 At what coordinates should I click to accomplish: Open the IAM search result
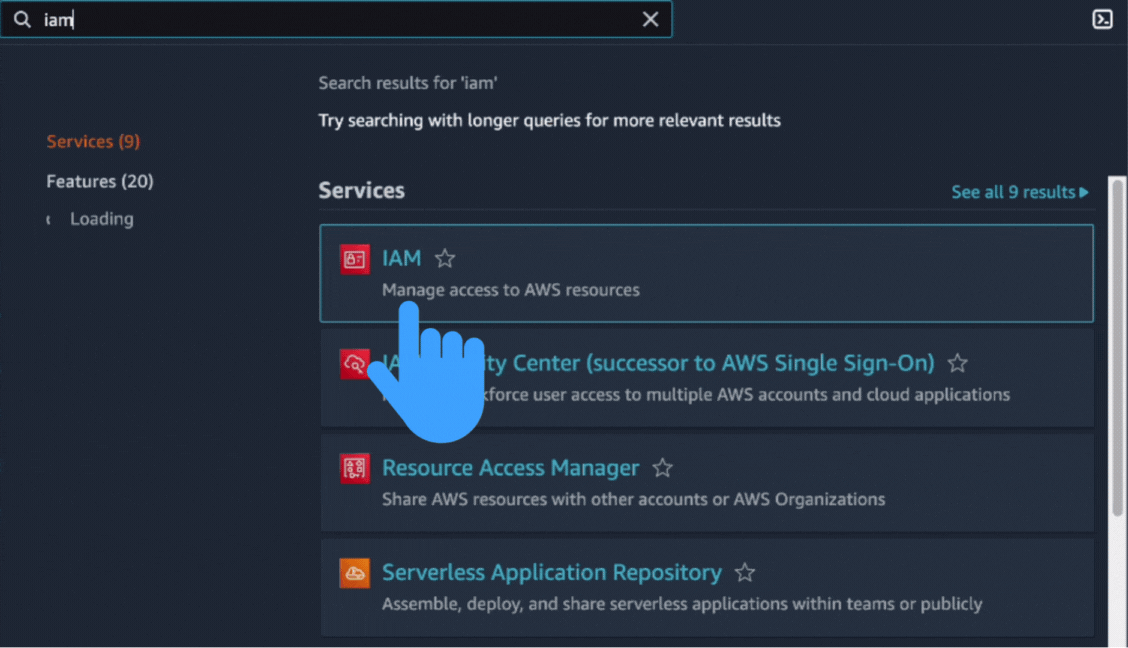tap(402, 258)
